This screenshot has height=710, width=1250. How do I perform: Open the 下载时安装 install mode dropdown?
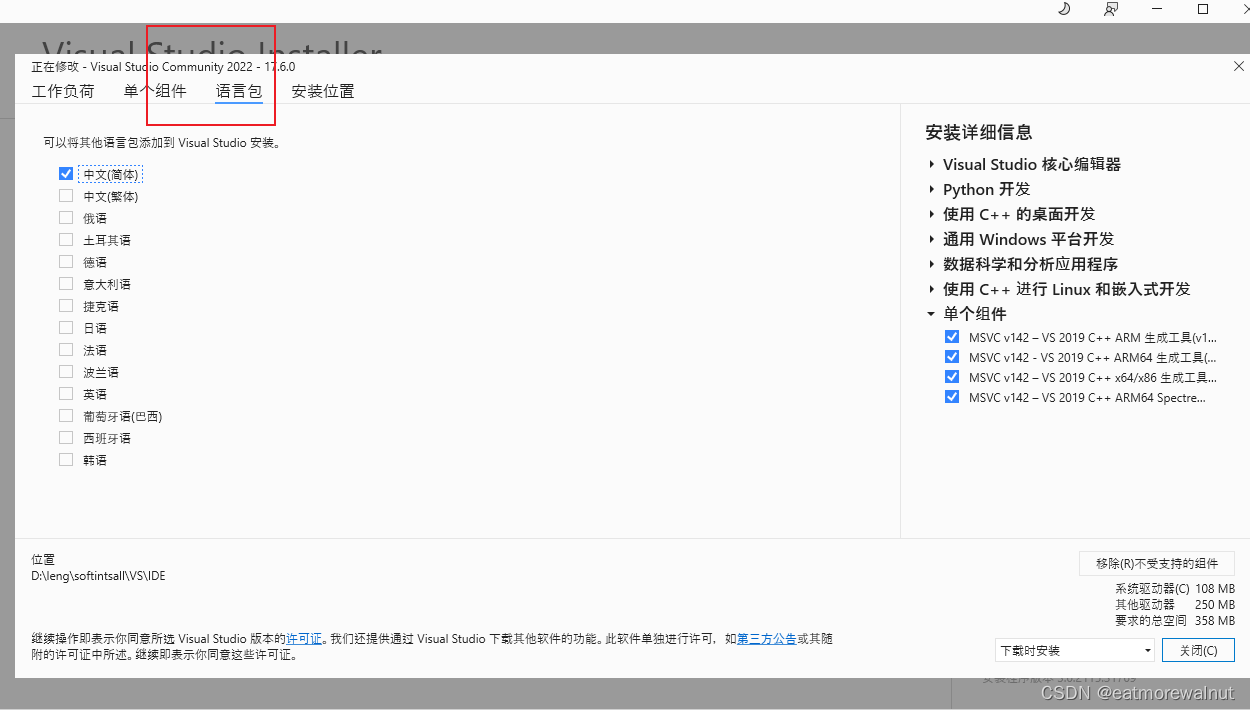pos(1074,650)
